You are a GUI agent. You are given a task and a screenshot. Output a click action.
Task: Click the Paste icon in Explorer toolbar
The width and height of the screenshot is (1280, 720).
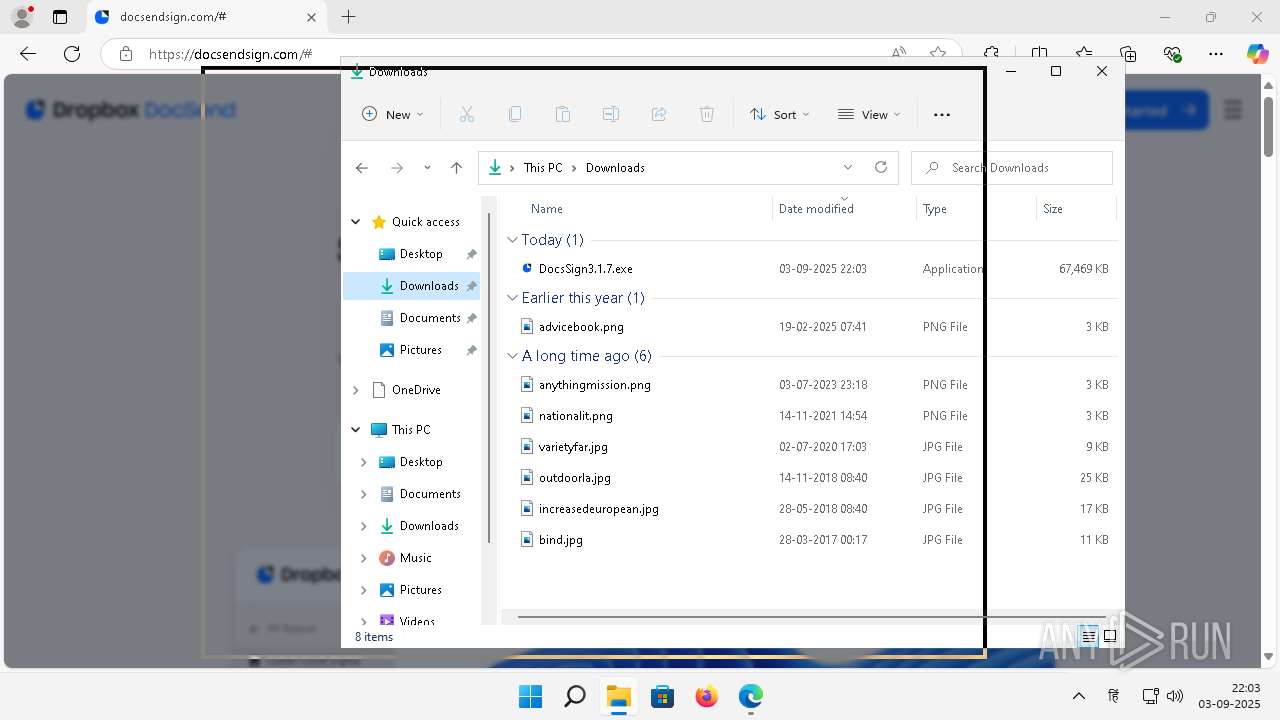[x=563, y=115]
